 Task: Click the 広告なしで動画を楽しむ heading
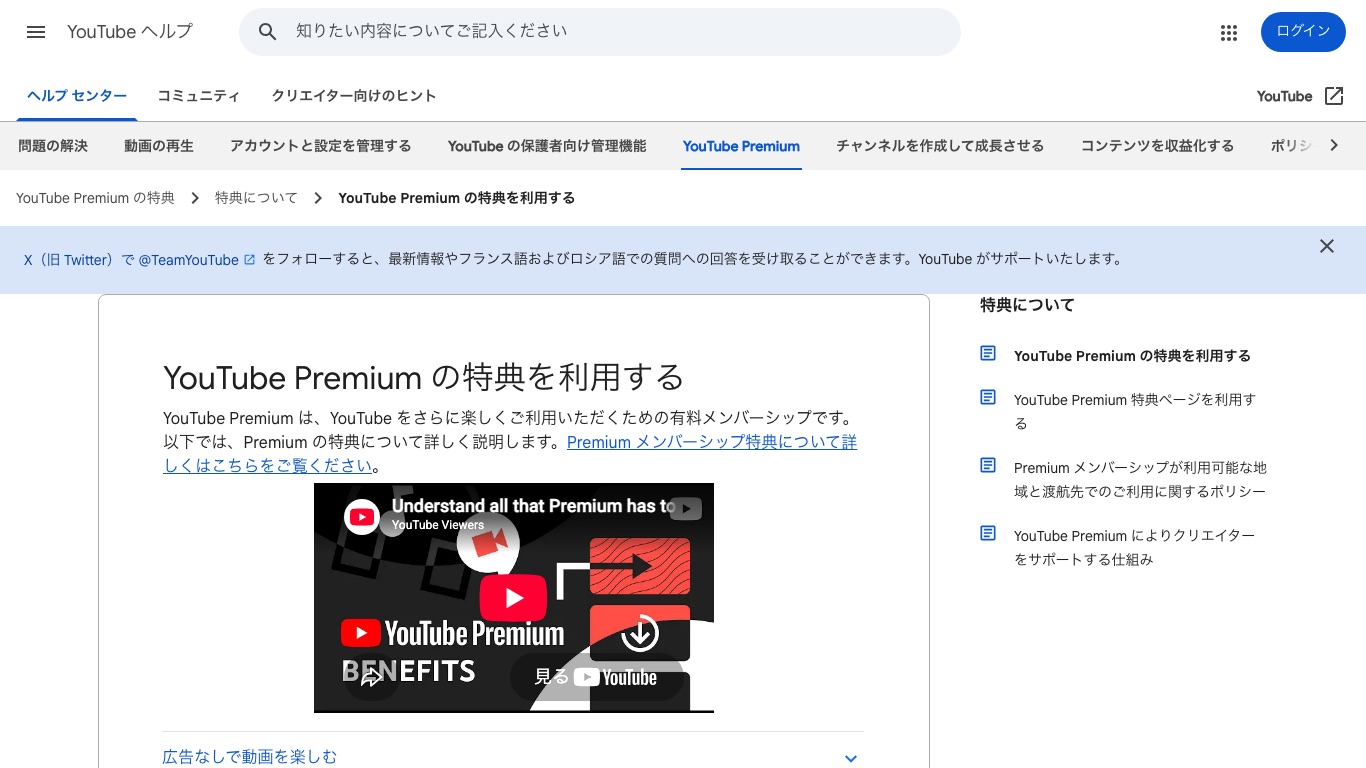tap(250, 757)
